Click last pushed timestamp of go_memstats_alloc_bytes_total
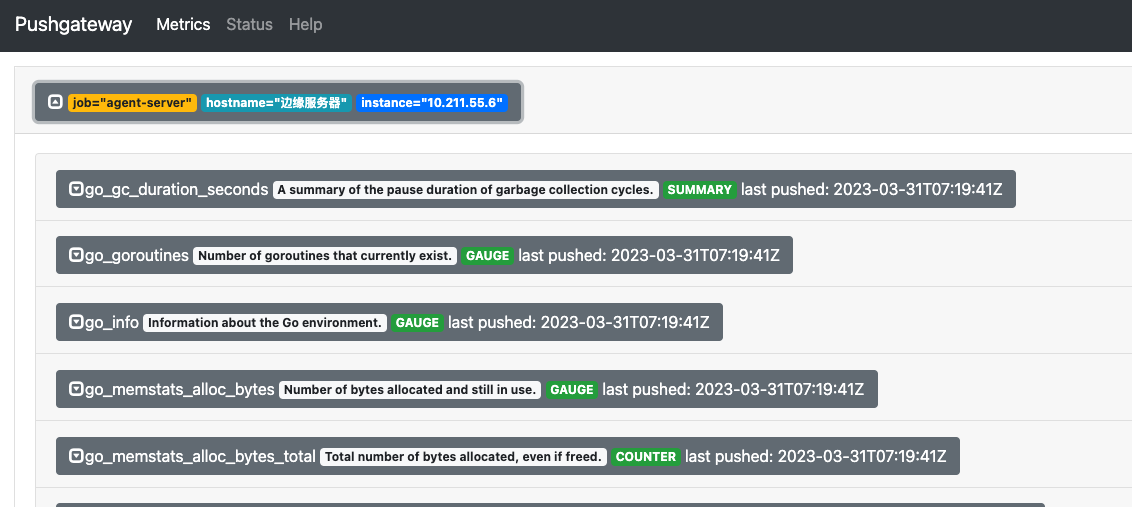1132x507 pixels. (x=816, y=456)
